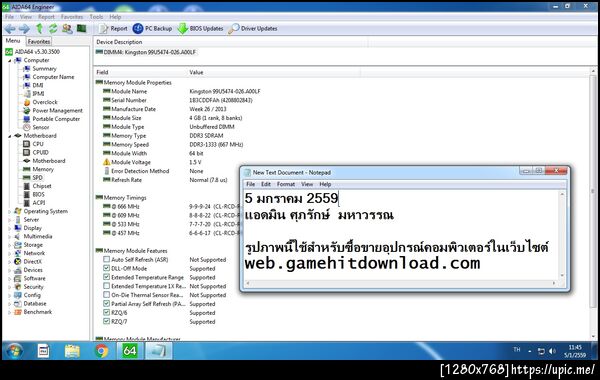
Task: Select Computer Name tree item
Action: (49, 77)
